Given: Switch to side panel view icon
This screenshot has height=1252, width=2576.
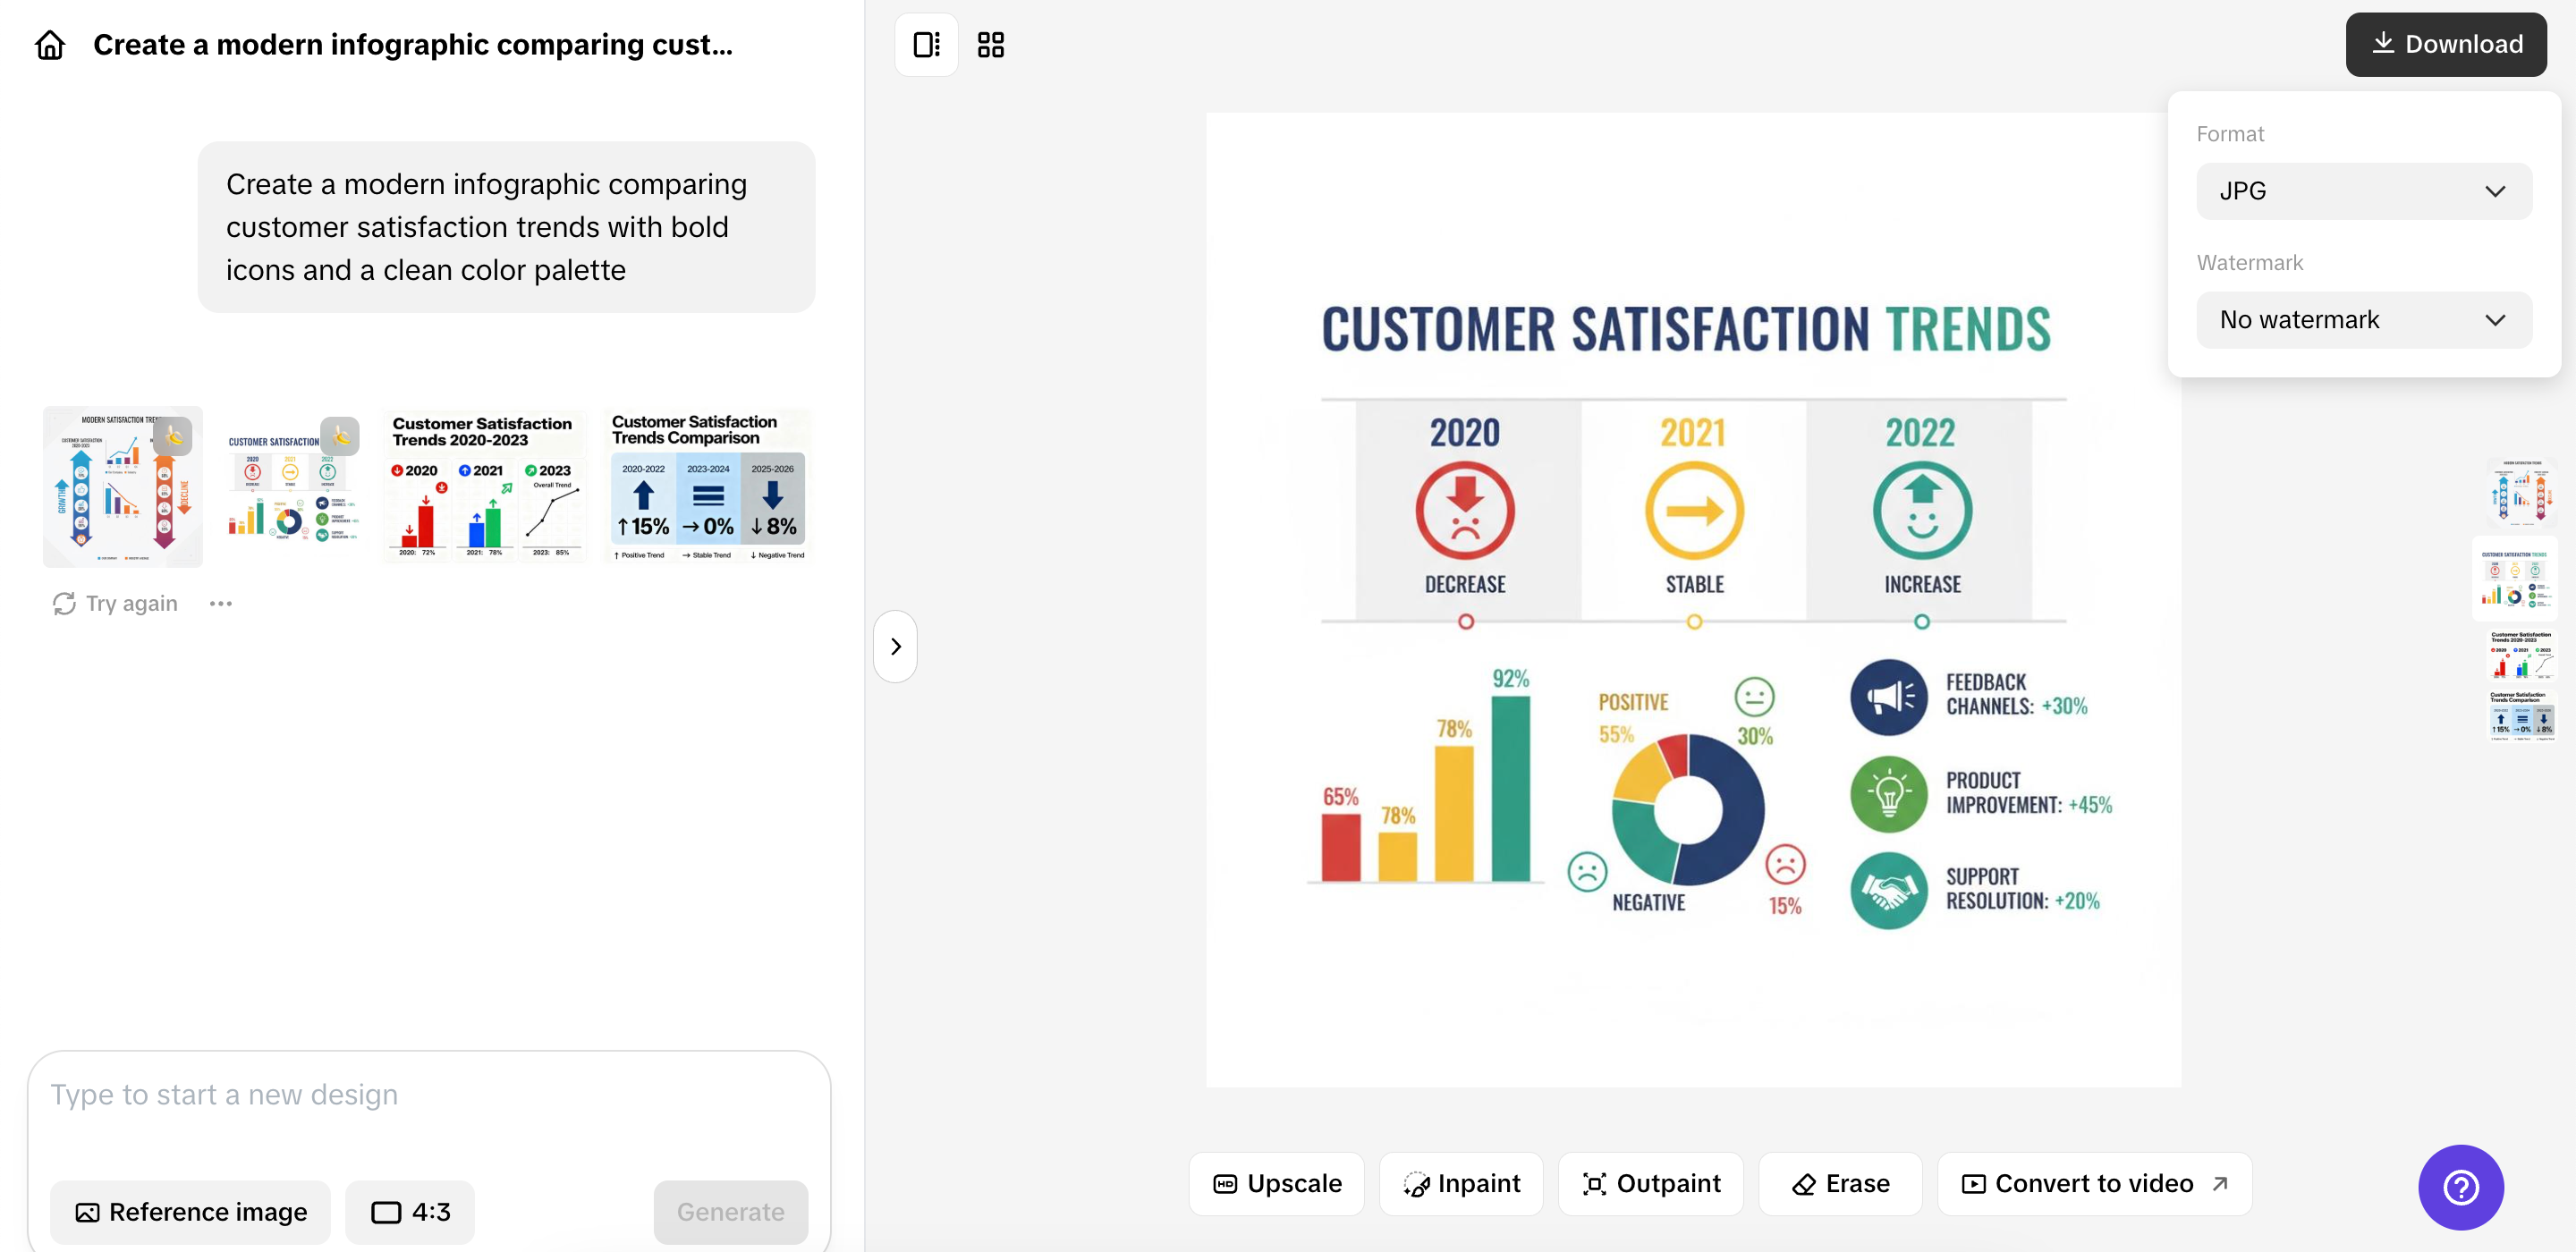Looking at the screenshot, I should pyautogui.click(x=926, y=45).
